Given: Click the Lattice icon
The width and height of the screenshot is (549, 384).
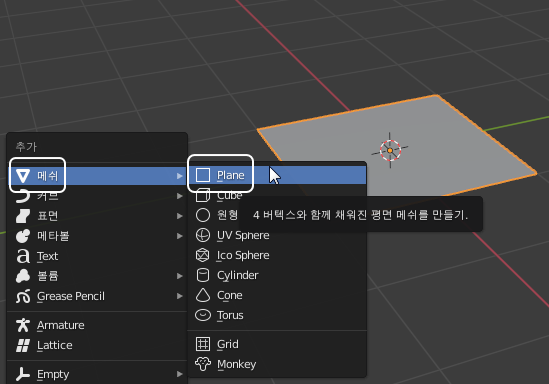Looking at the screenshot, I should [23, 345].
